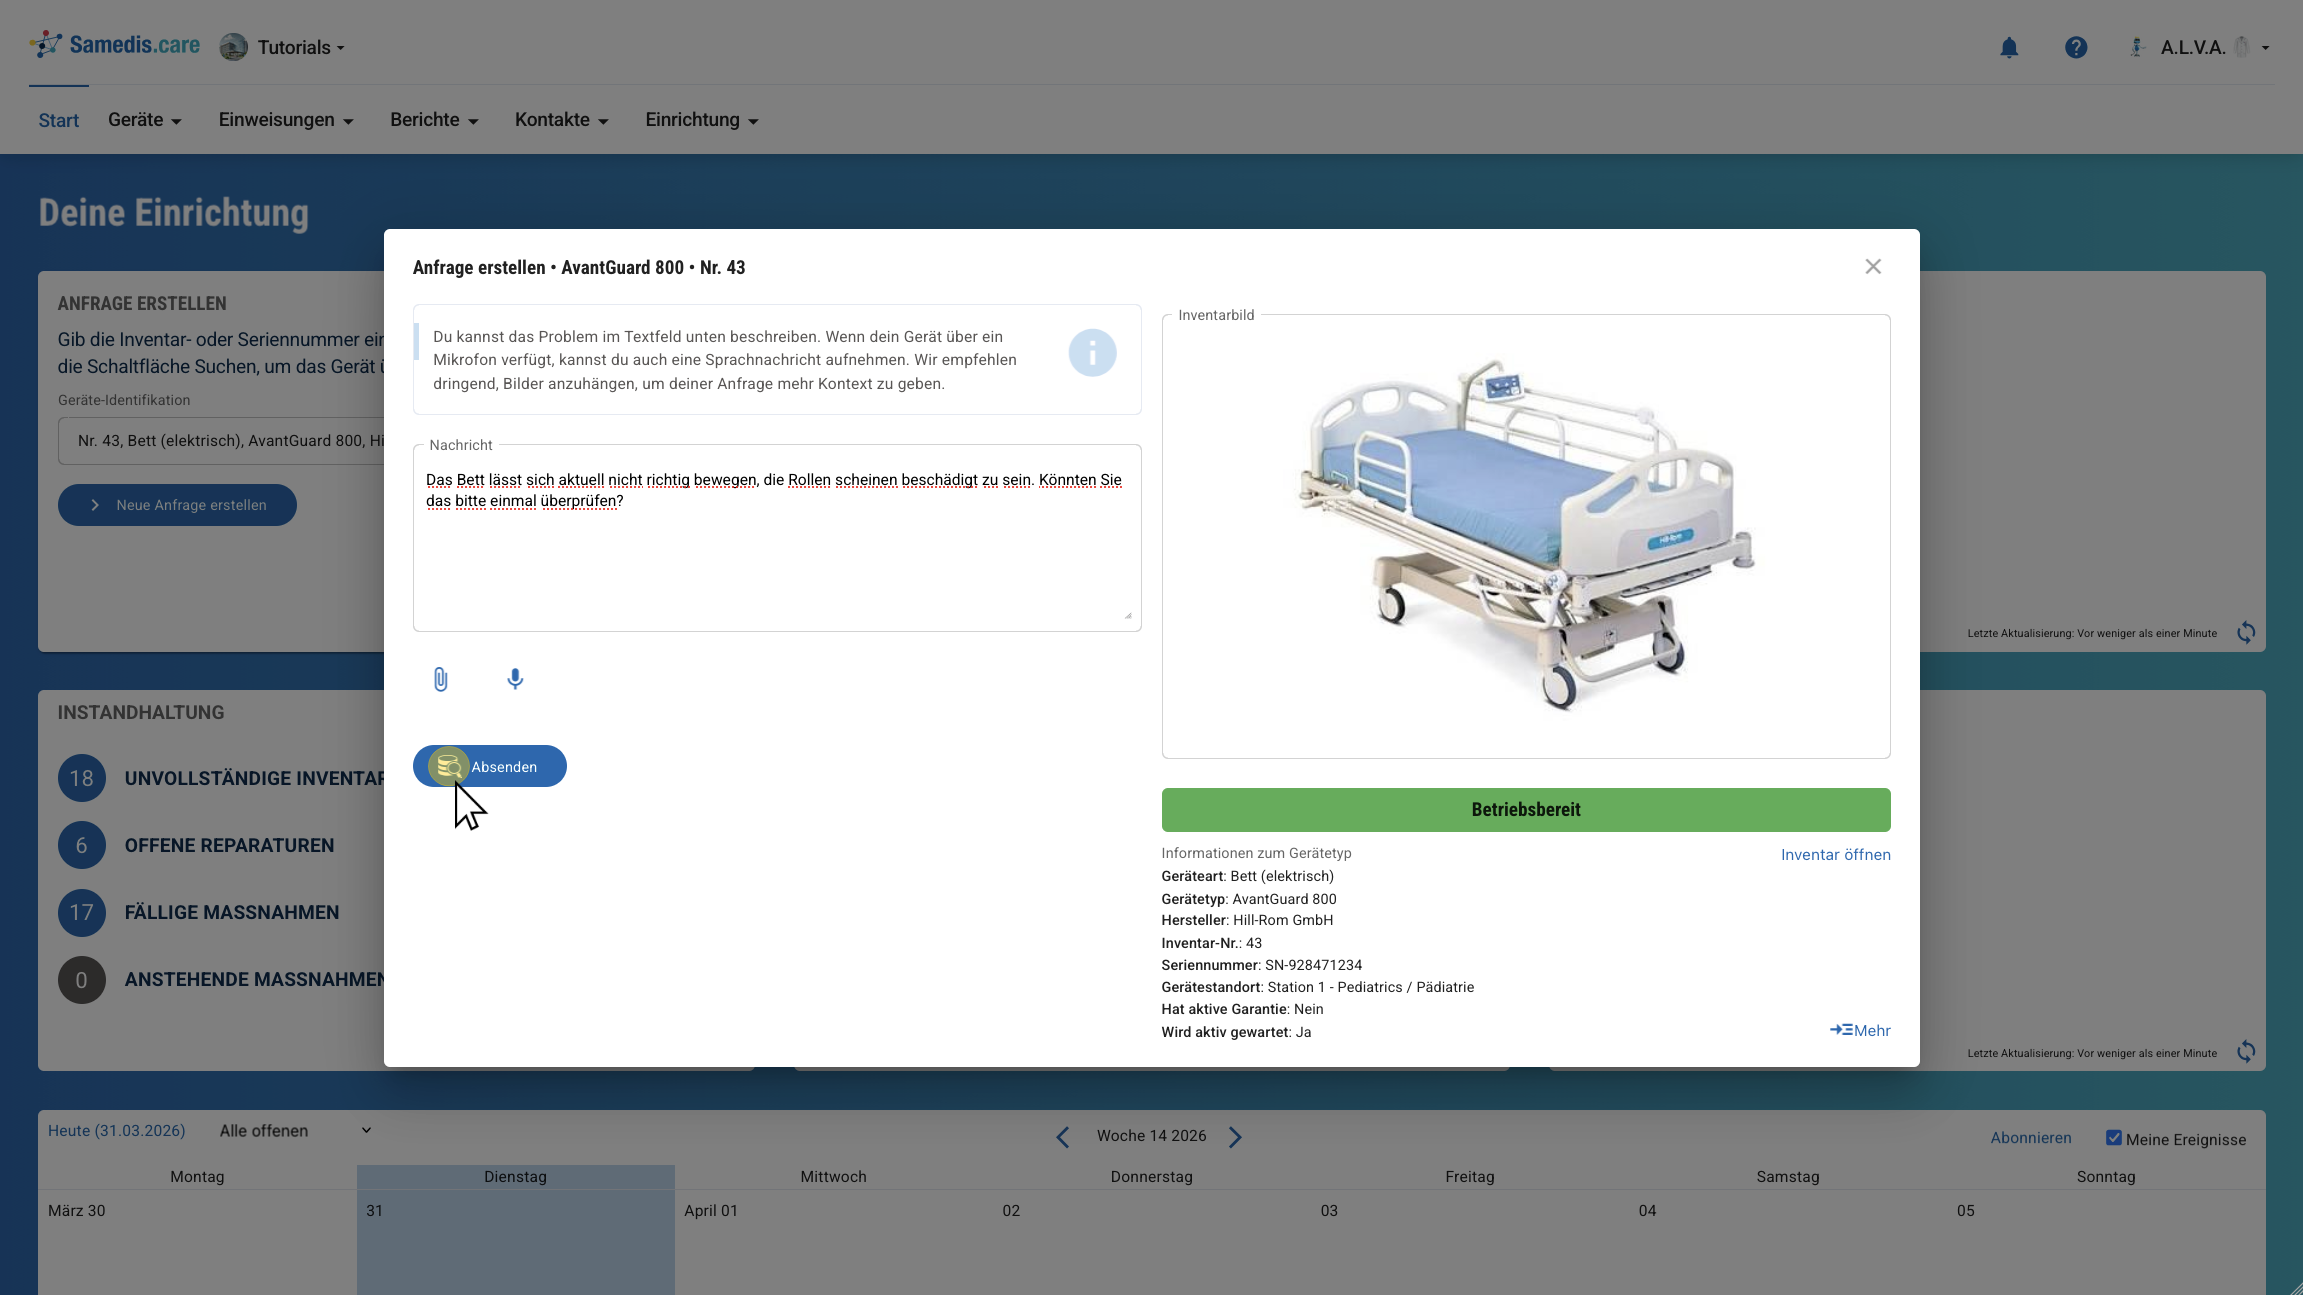Open the Tutorials dropdown
This screenshot has height=1295, width=2303.
coord(300,47)
